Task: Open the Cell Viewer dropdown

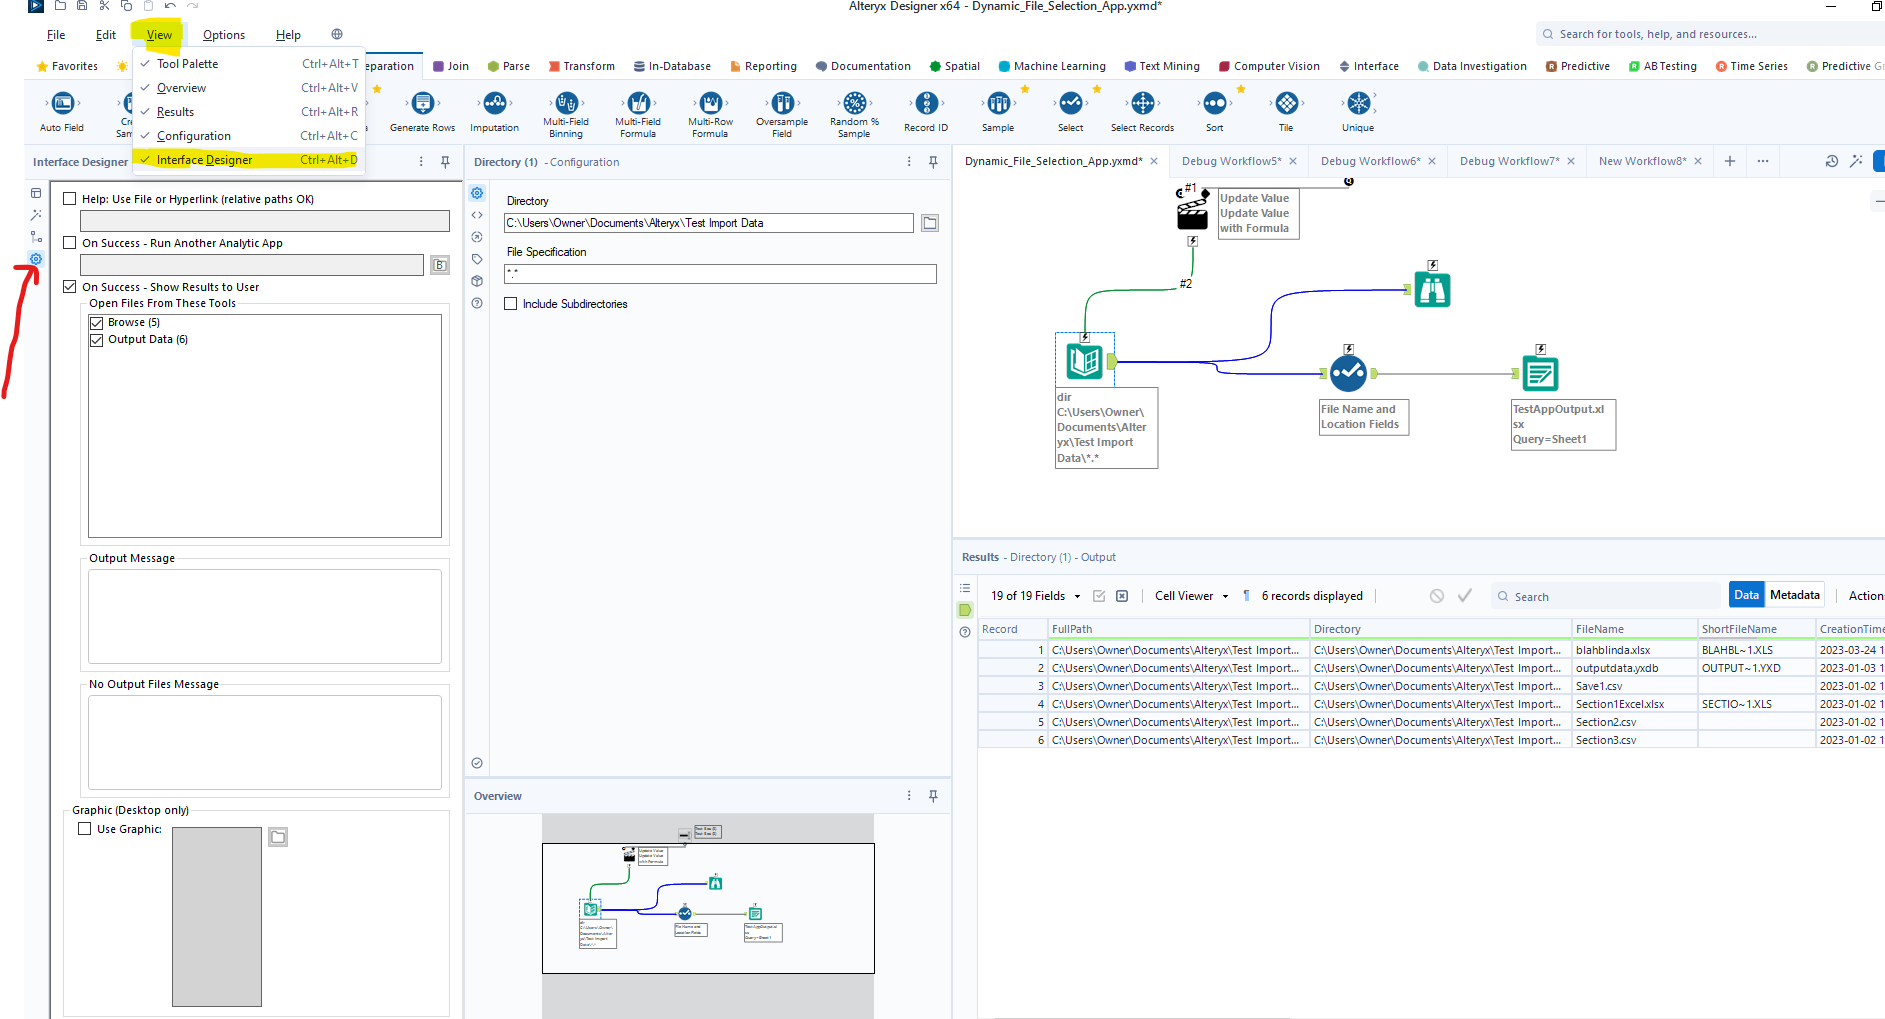Action: [x=1189, y=595]
